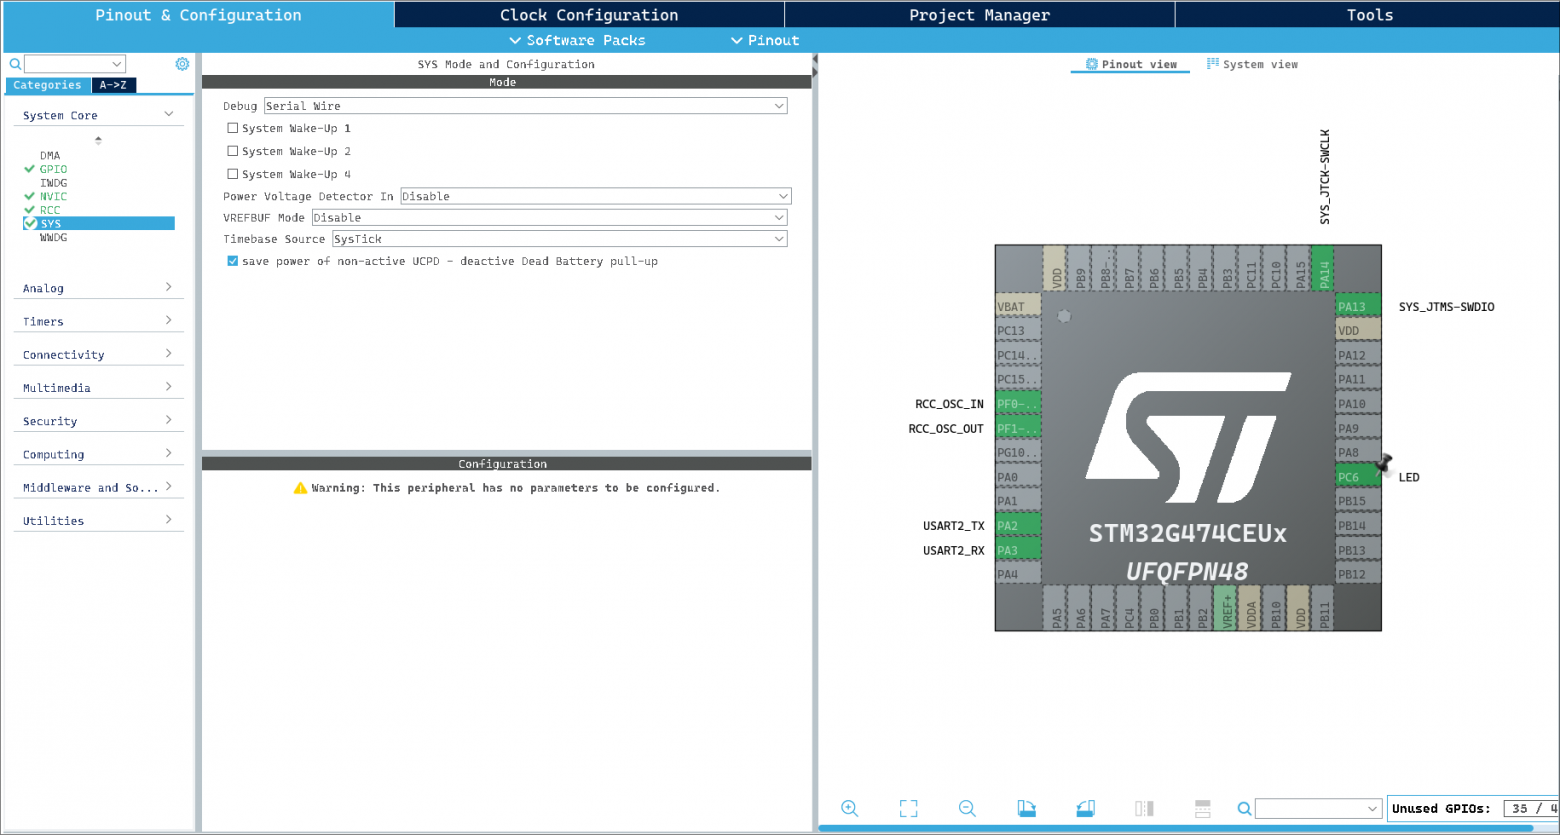This screenshot has width=1560, height=835.
Task: Collapse the System Core category
Action: [x=98, y=115]
